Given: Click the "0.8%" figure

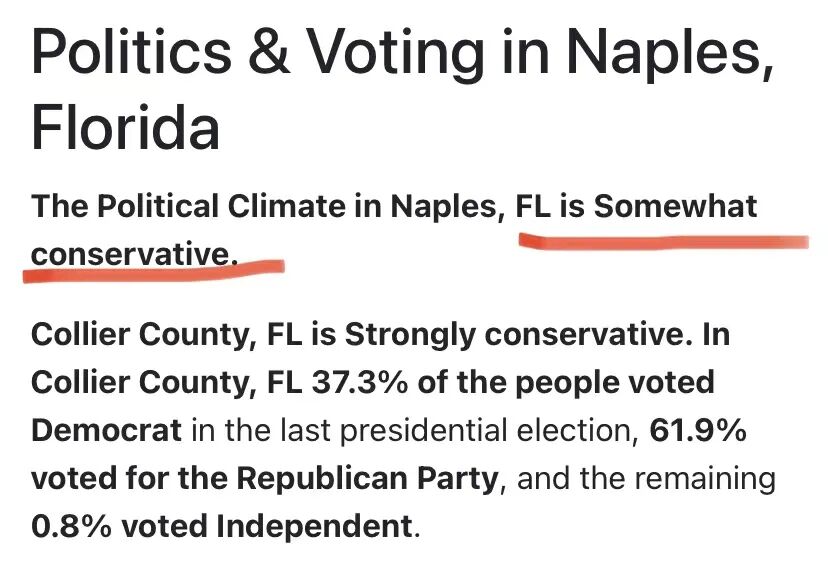Looking at the screenshot, I should [x=72, y=527].
